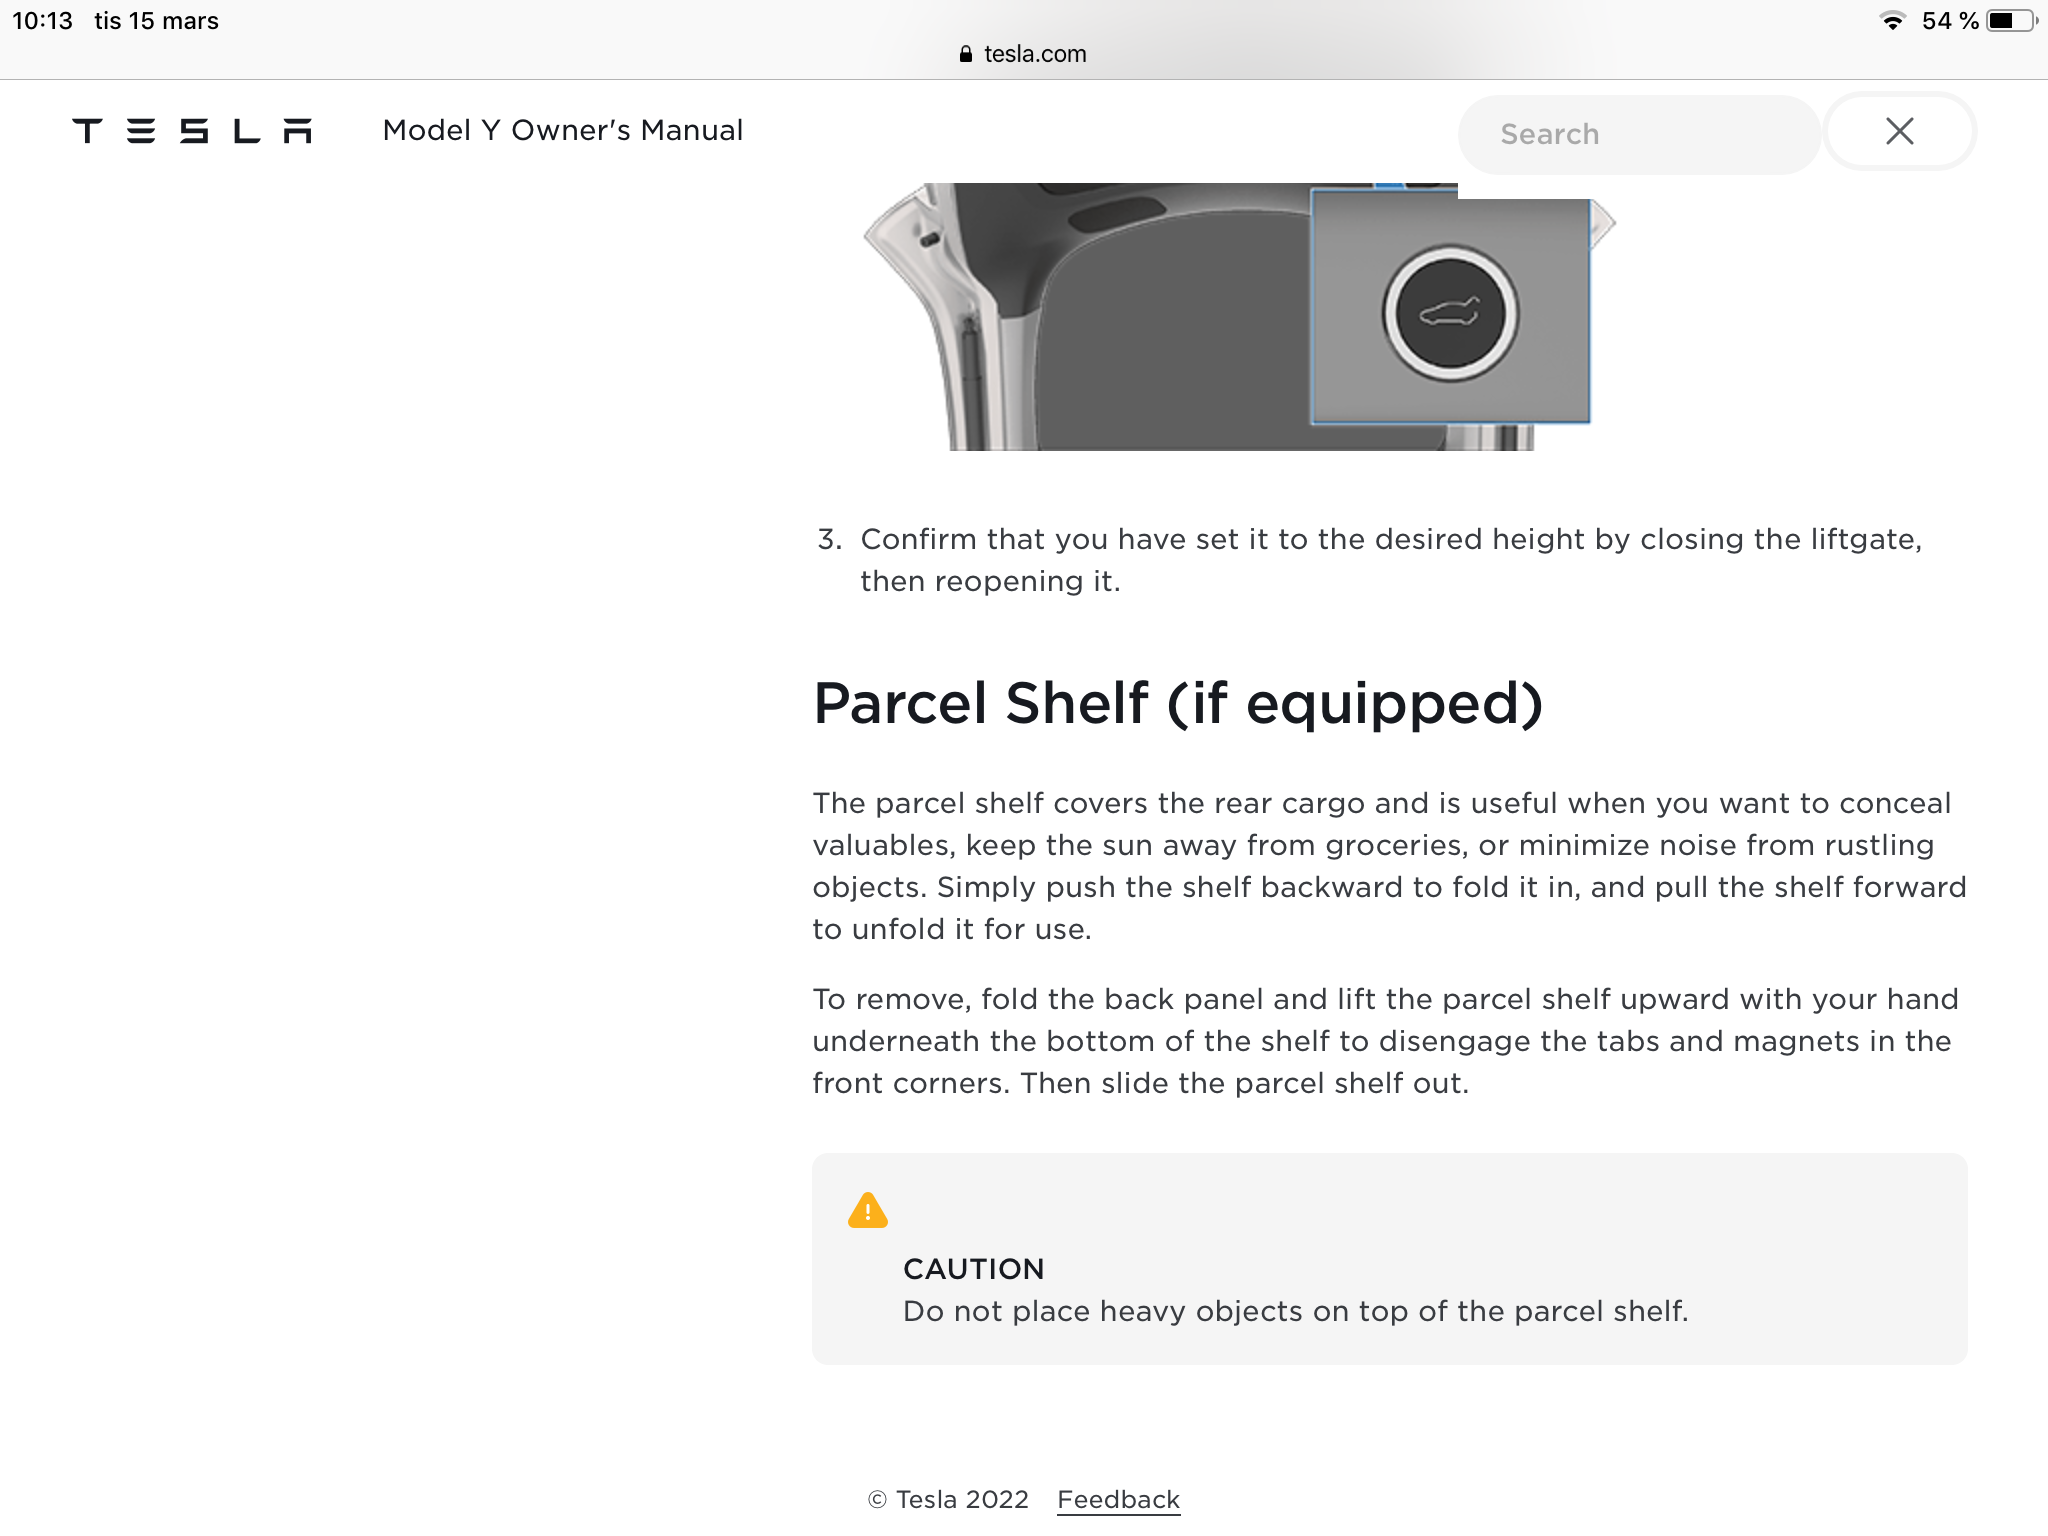Click the liftgate trunk illustration image
The height and width of the screenshot is (1536, 2048).
point(1240,317)
